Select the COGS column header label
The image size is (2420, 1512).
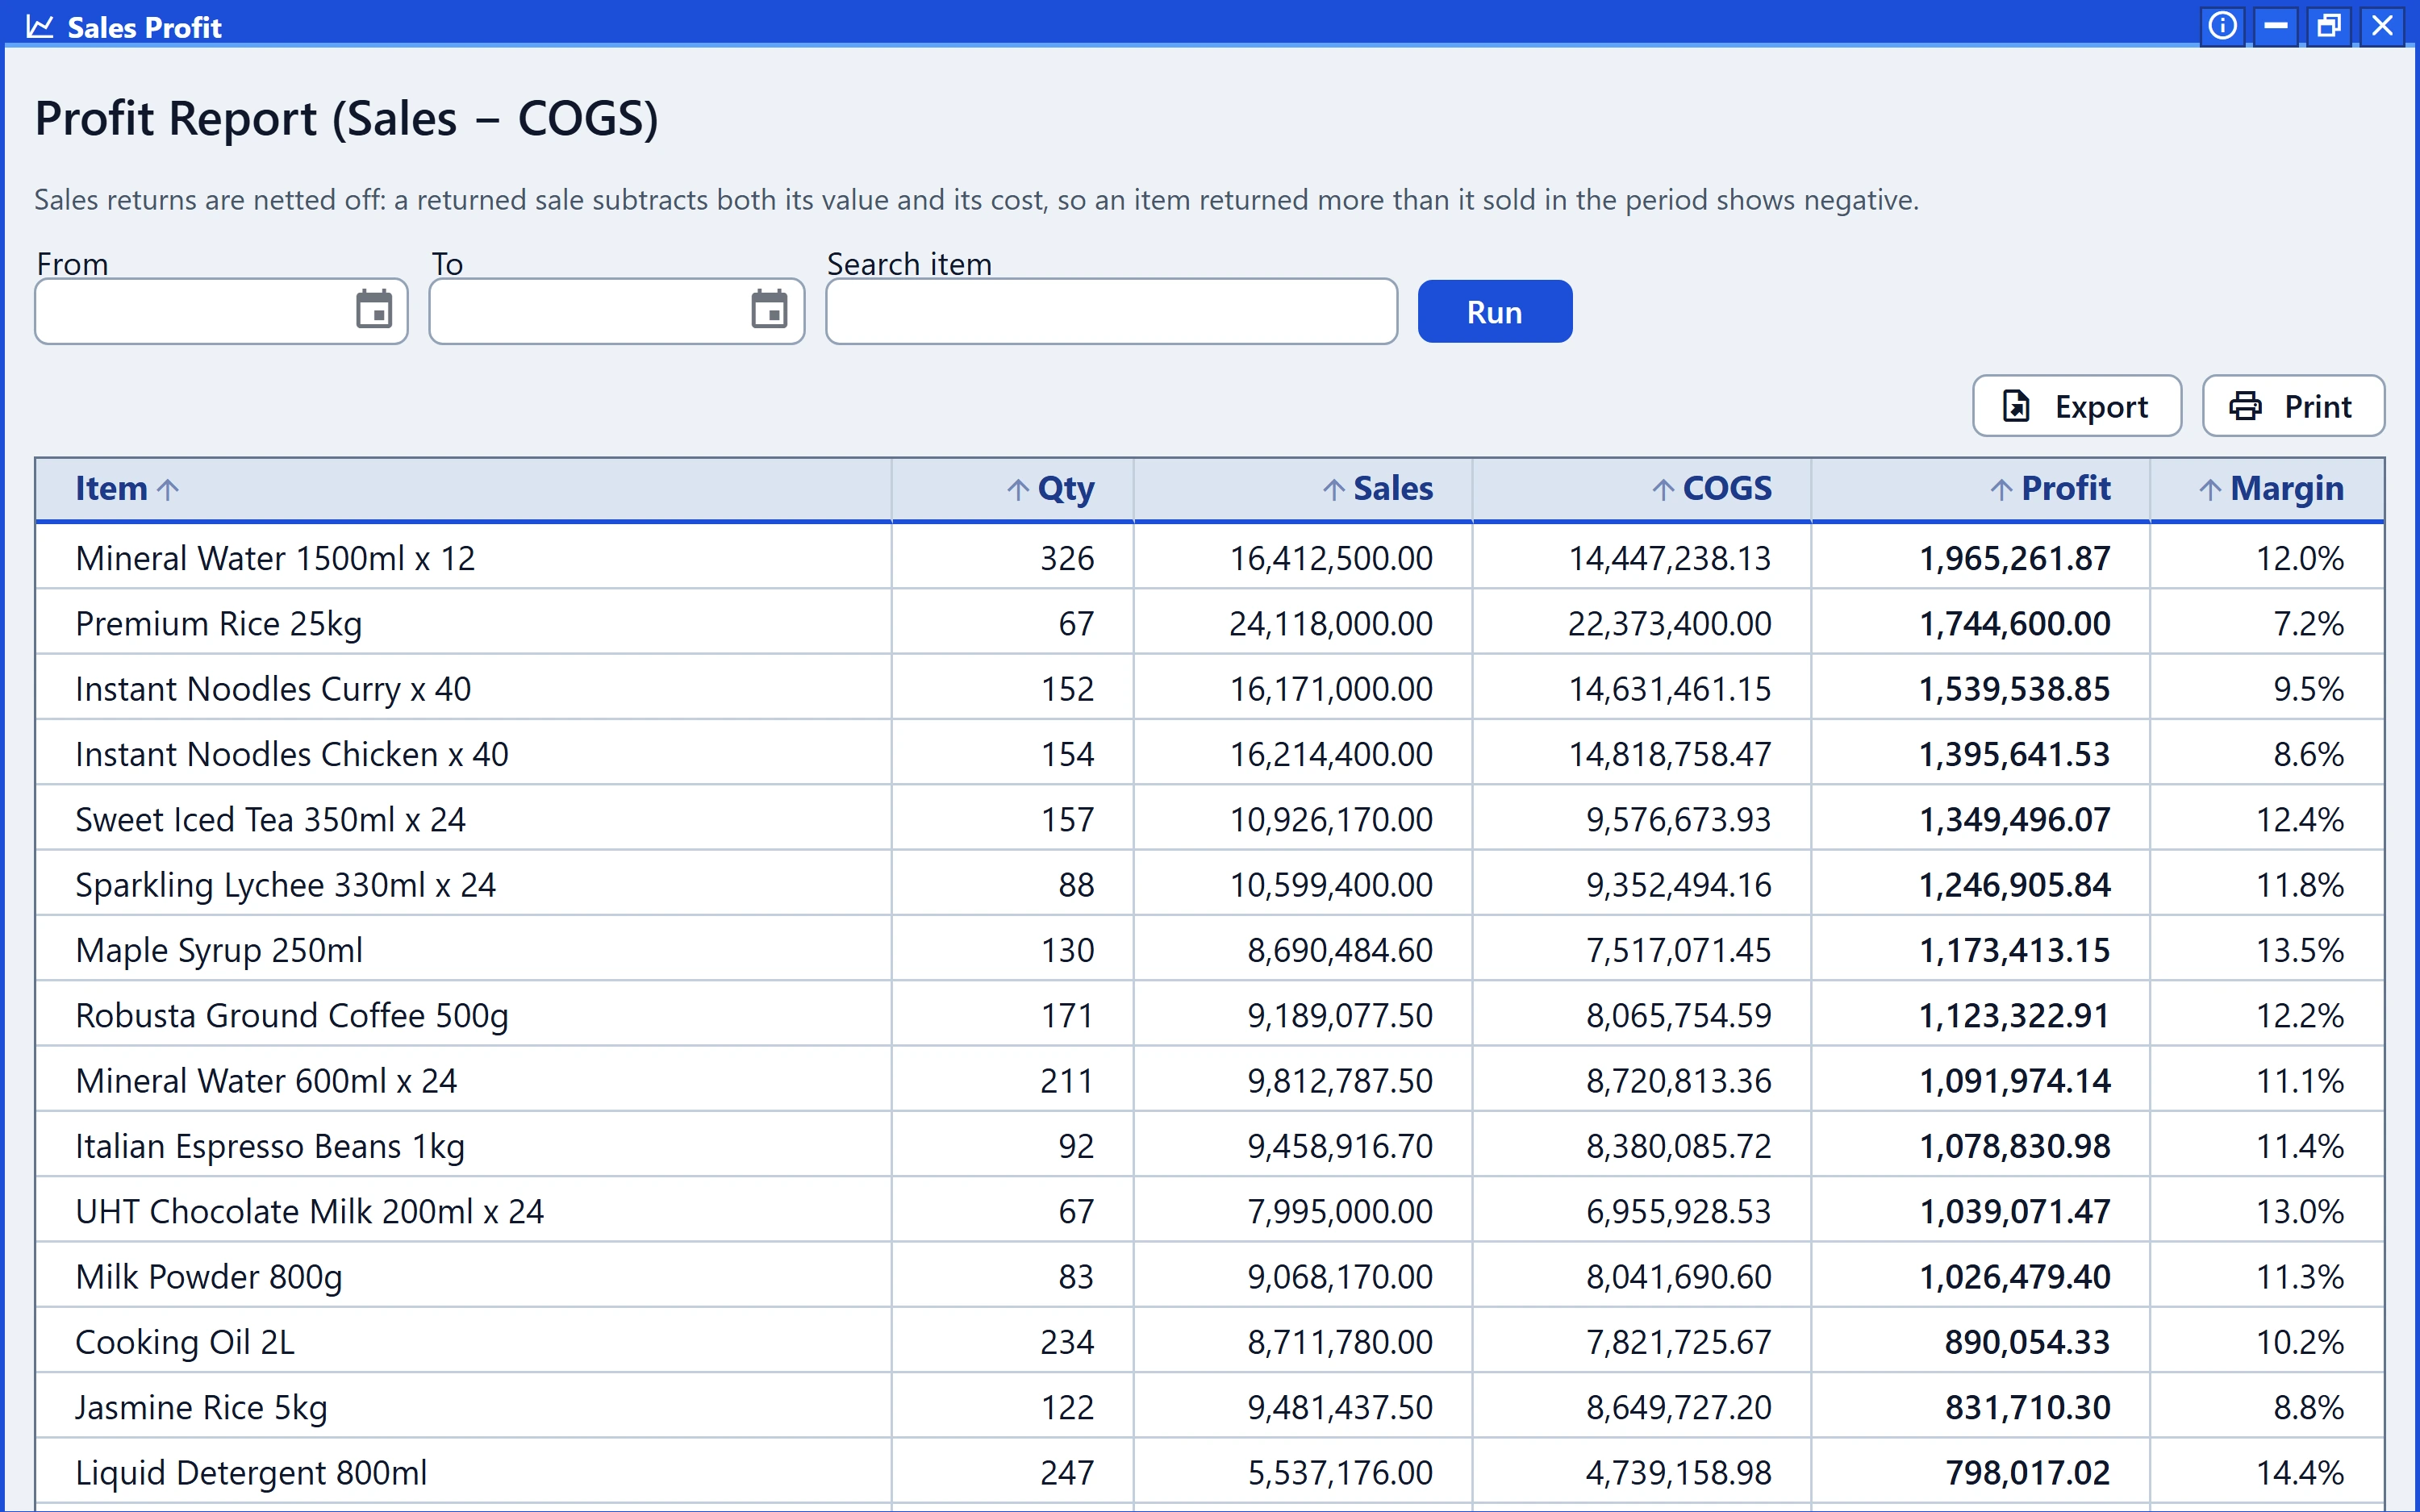(x=1727, y=489)
